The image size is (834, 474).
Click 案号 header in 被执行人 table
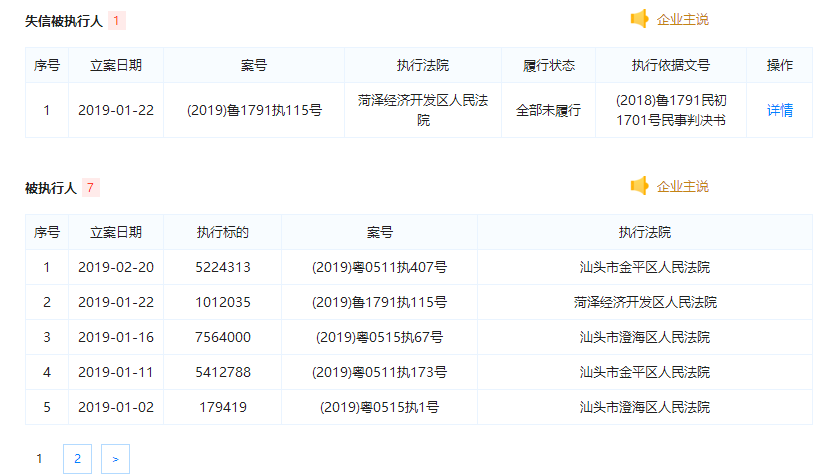click(x=379, y=232)
